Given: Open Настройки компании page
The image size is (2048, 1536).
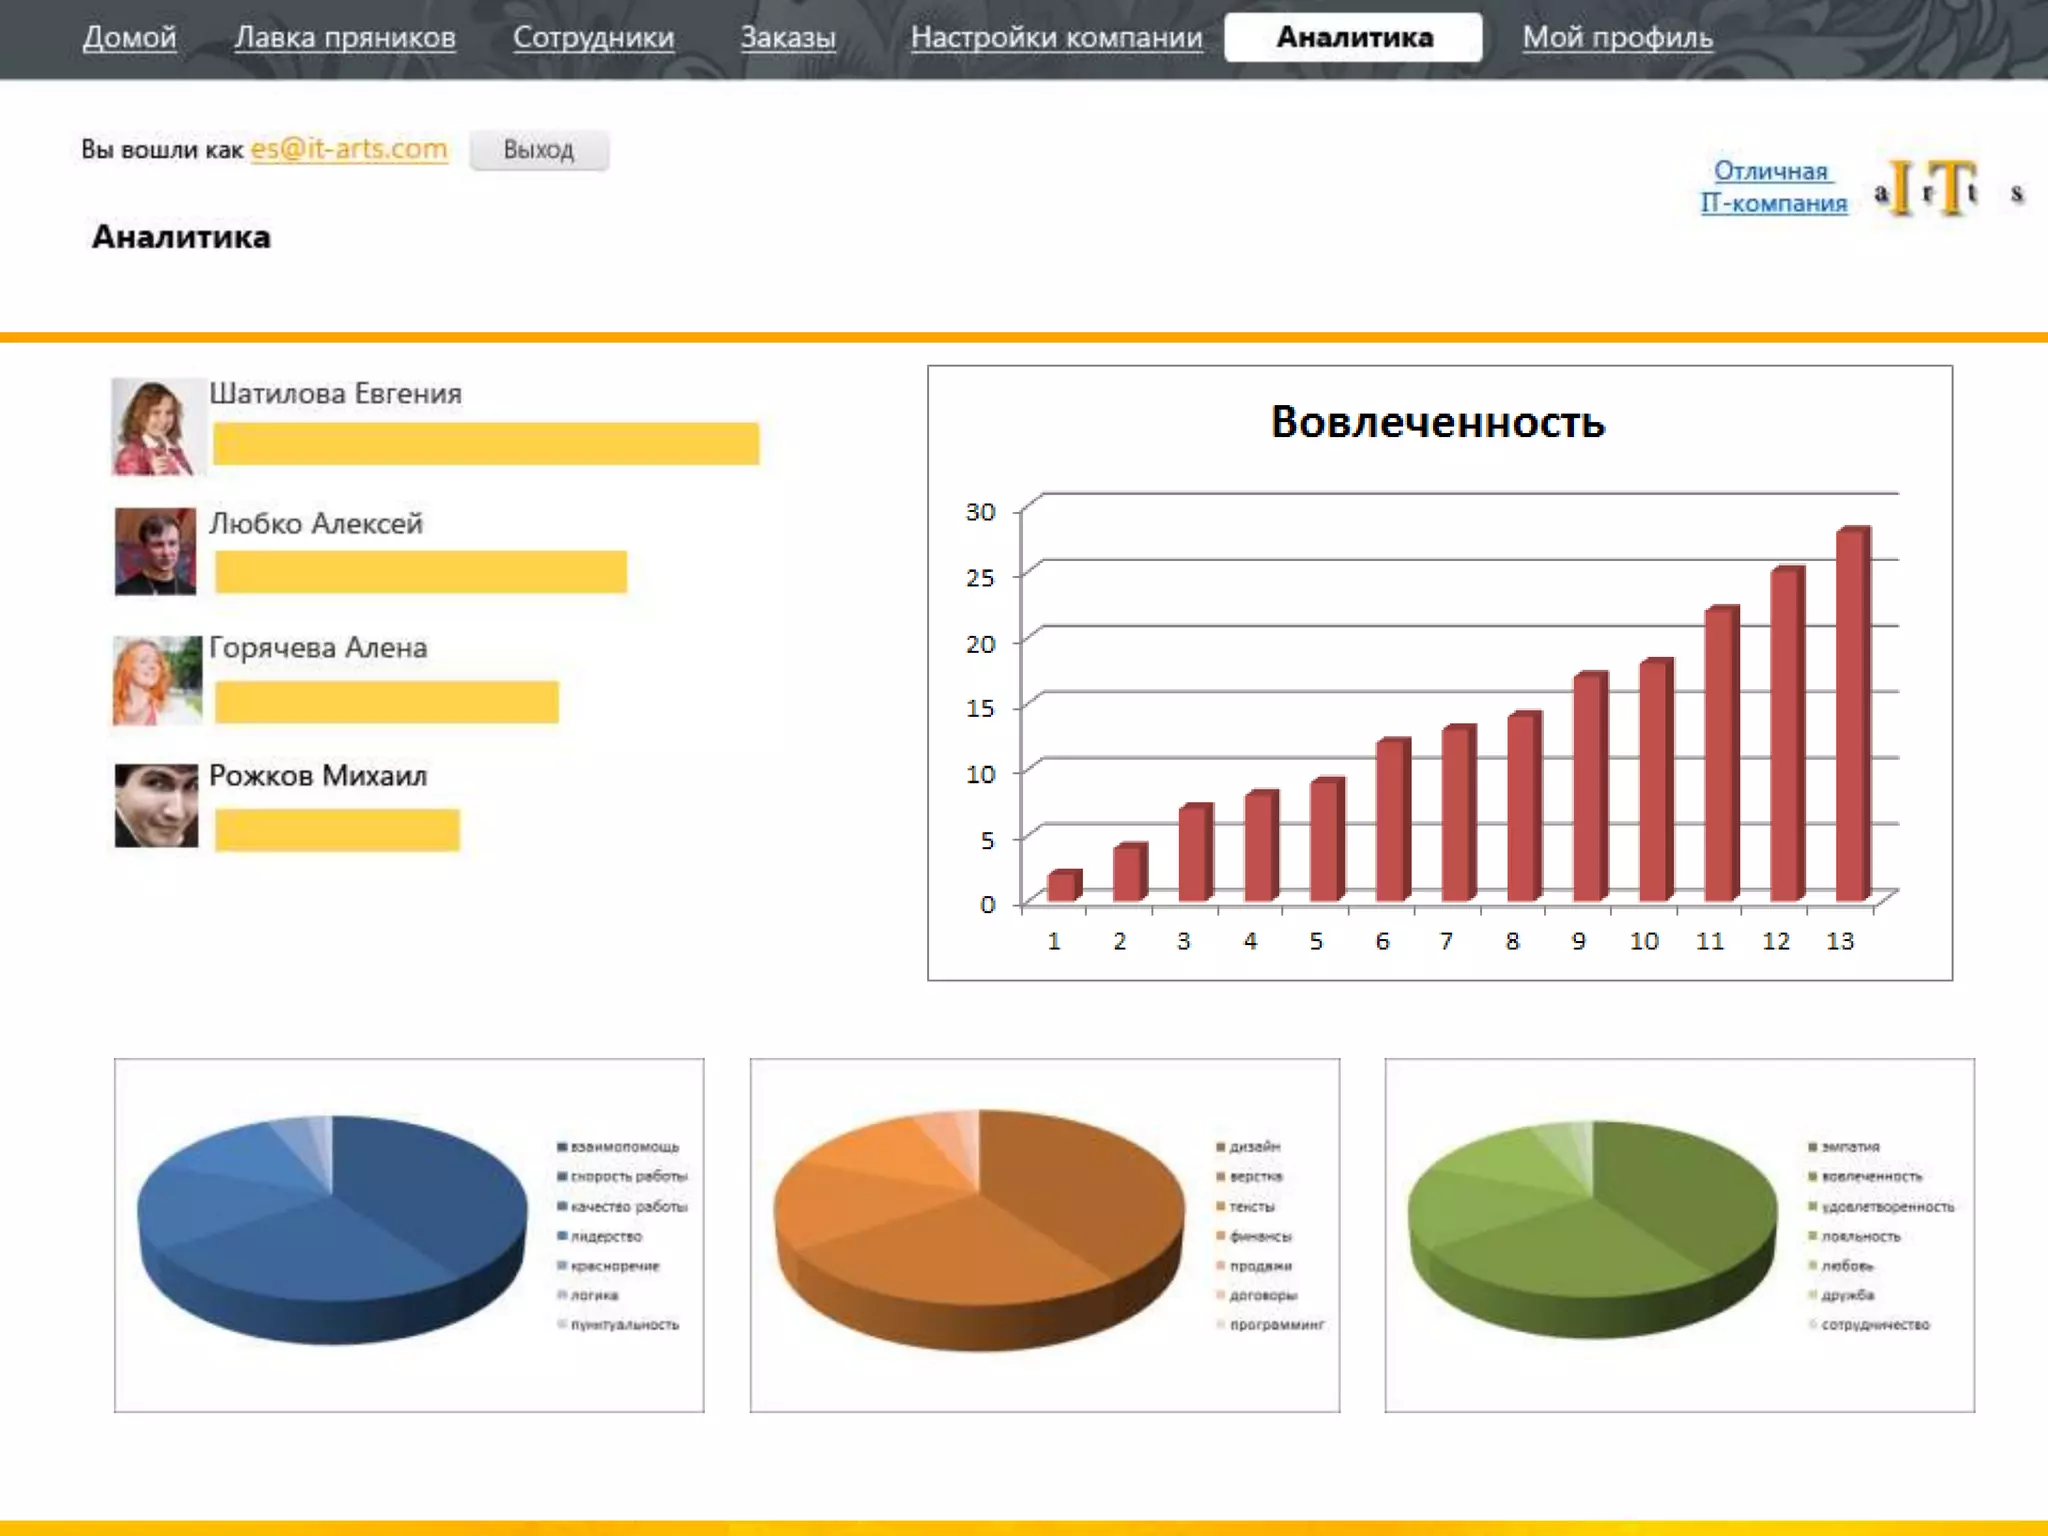Looking at the screenshot, I should [1056, 38].
